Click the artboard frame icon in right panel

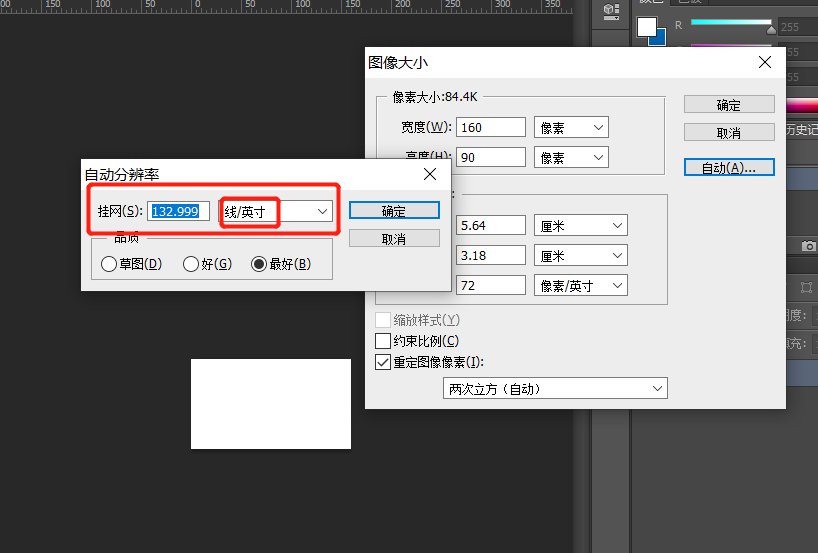pyautogui.click(x=807, y=287)
